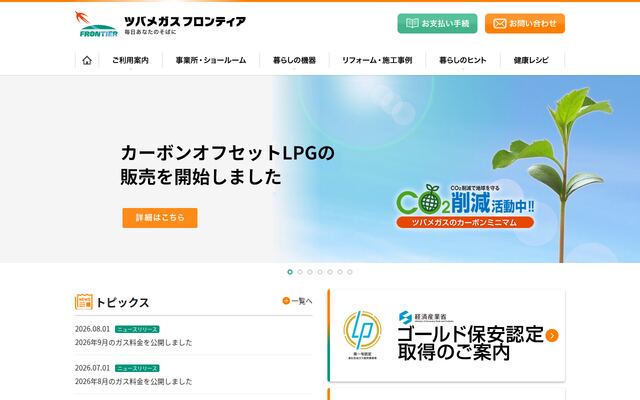Select the first carousel slide dot
The image size is (640, 400).
(290, 272)
